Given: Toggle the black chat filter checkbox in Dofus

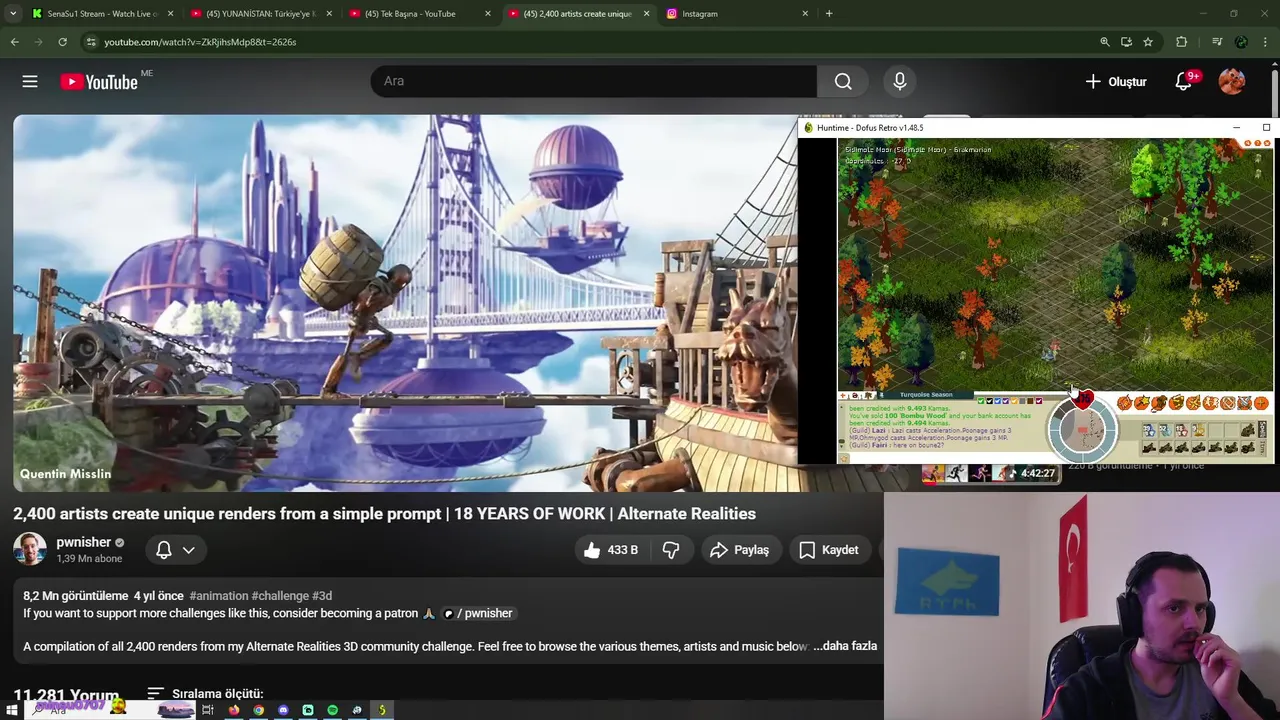Looking at the screenshot, I should (x=990, y=401).
